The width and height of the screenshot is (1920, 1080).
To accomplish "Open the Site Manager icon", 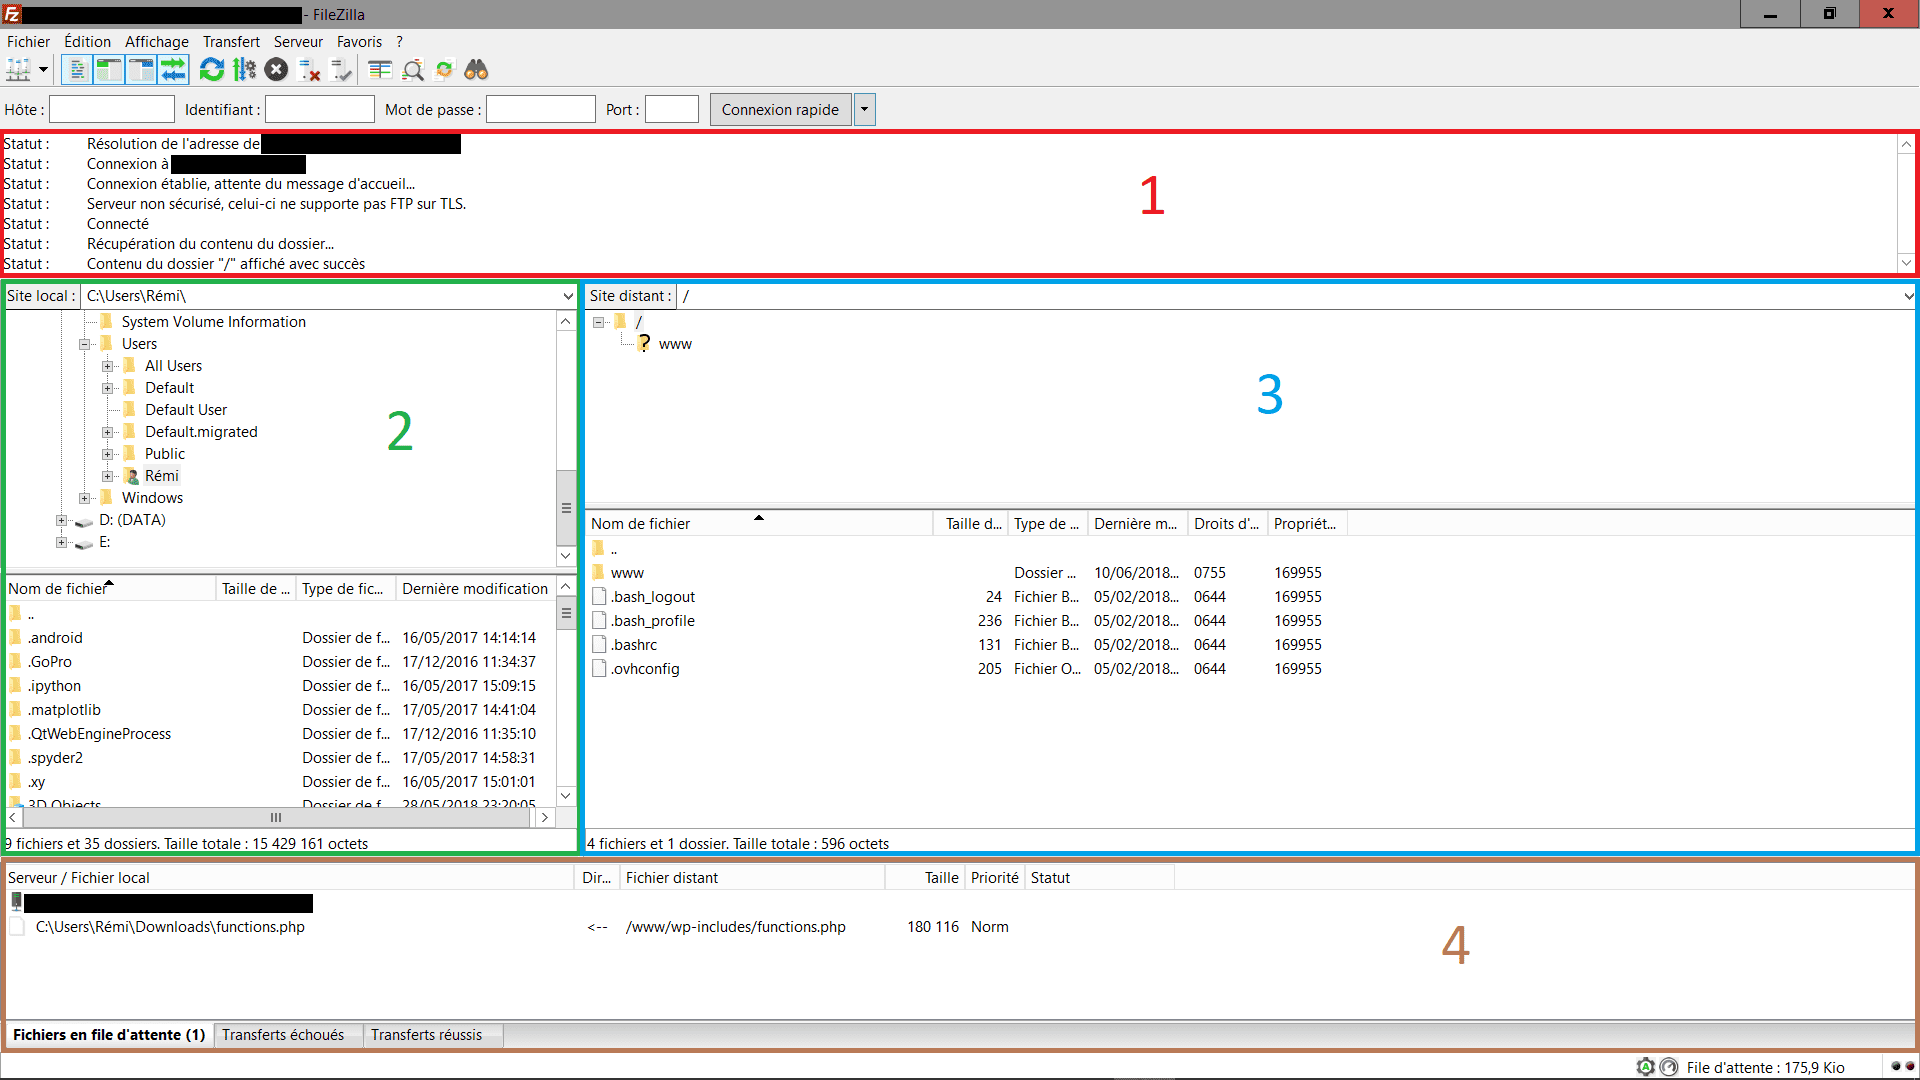I will point(18,70).
